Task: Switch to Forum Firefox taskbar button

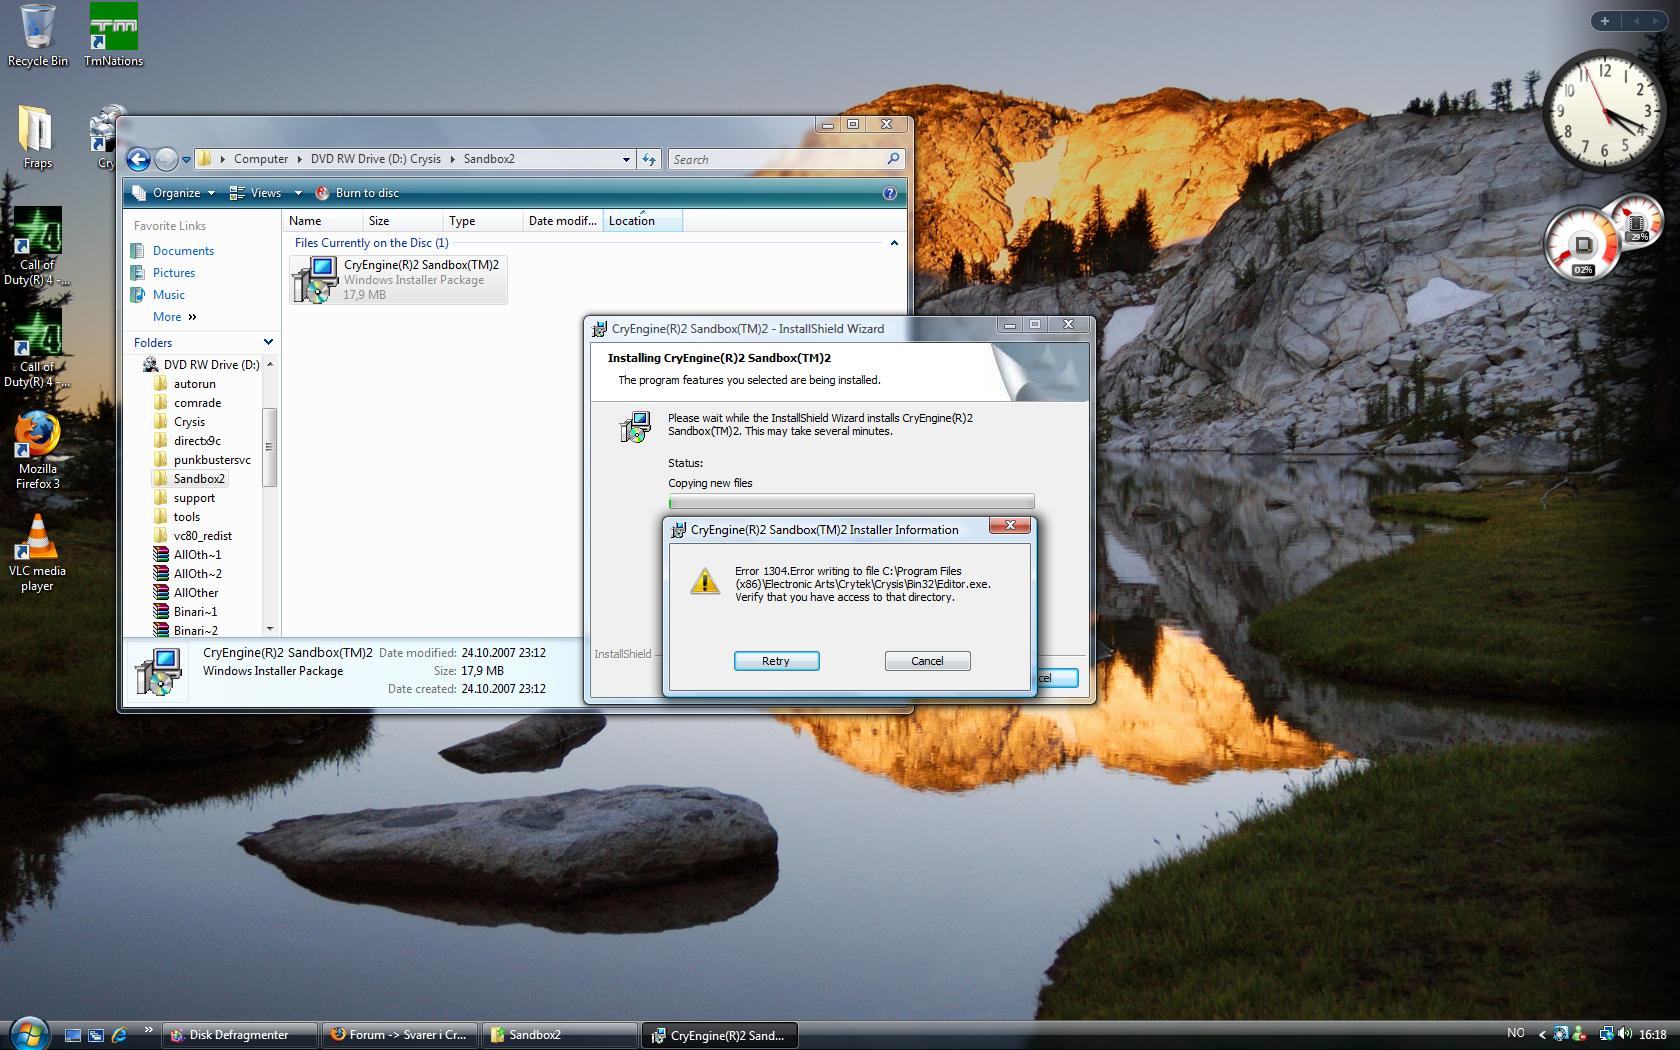Action: 400,1035
